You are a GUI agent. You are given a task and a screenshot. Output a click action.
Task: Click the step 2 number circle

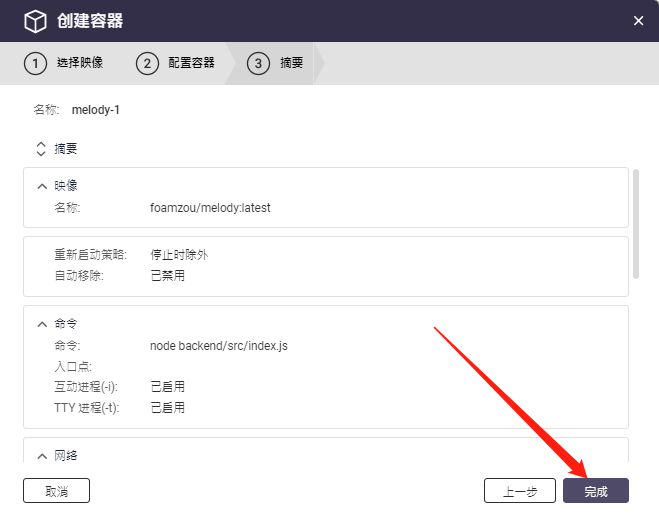pyautogui.click(x=147, y=64)
